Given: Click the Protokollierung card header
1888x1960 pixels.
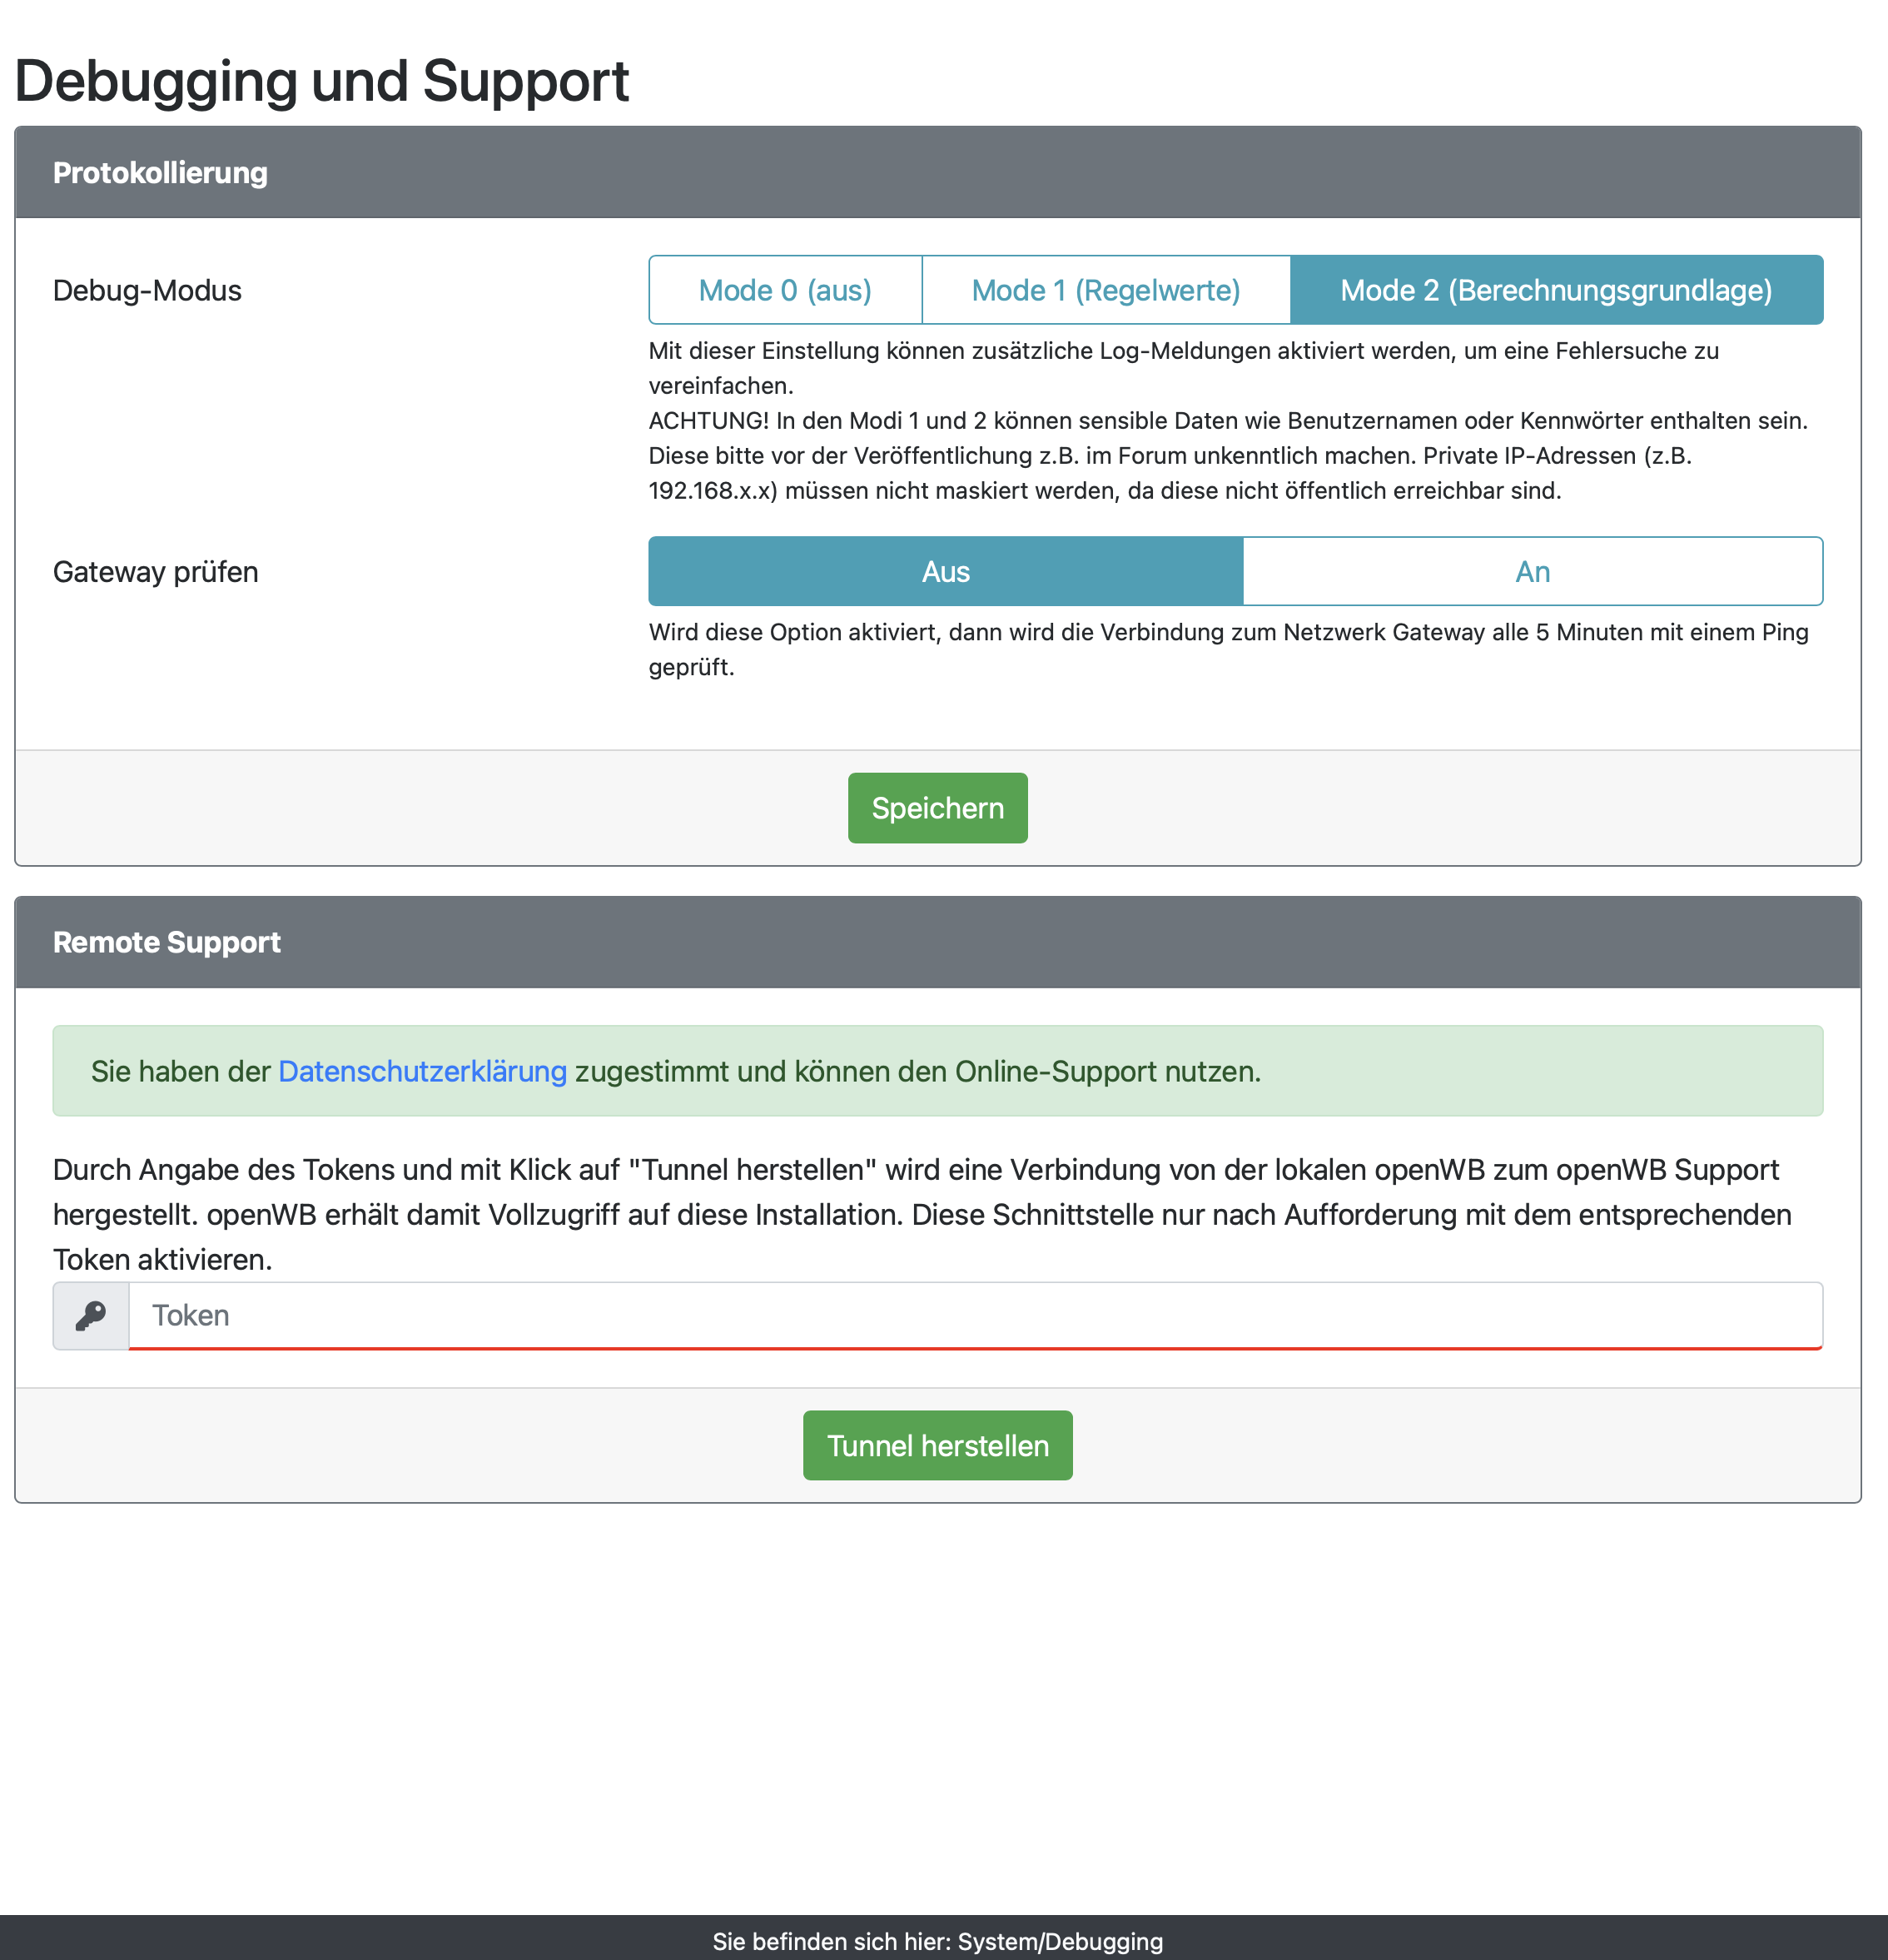Looking at the screenshot, I should [937, 172].
